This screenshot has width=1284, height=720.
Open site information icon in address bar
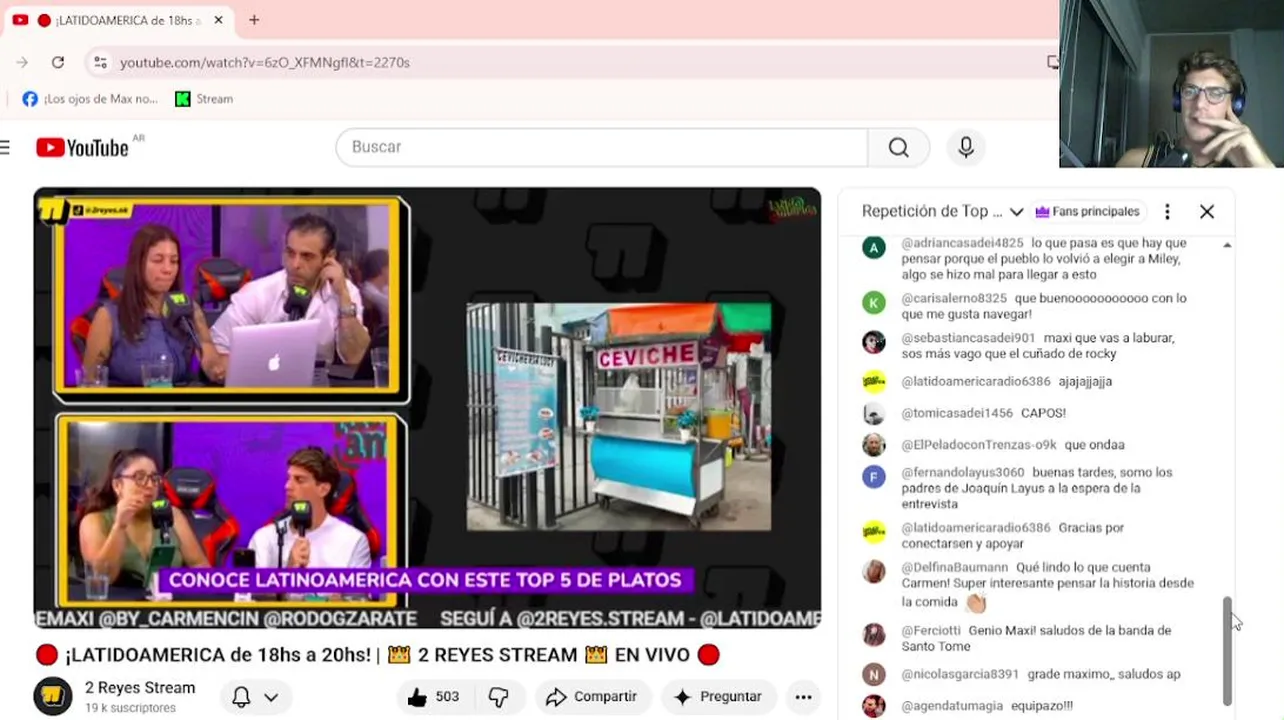pos(100,62)
